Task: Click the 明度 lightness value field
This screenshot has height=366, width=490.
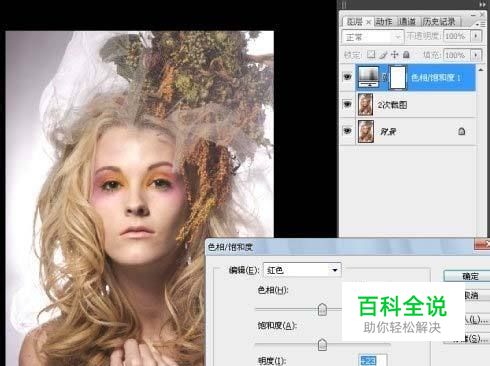Action: click(x=373, y=360)
